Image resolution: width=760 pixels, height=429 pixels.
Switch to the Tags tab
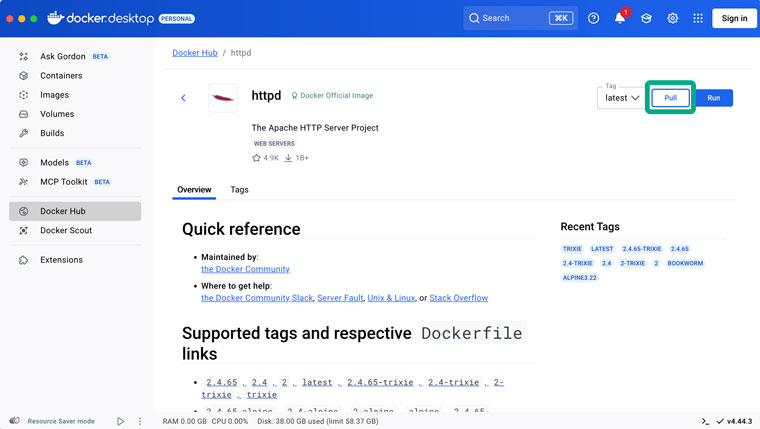pos(239,190)
